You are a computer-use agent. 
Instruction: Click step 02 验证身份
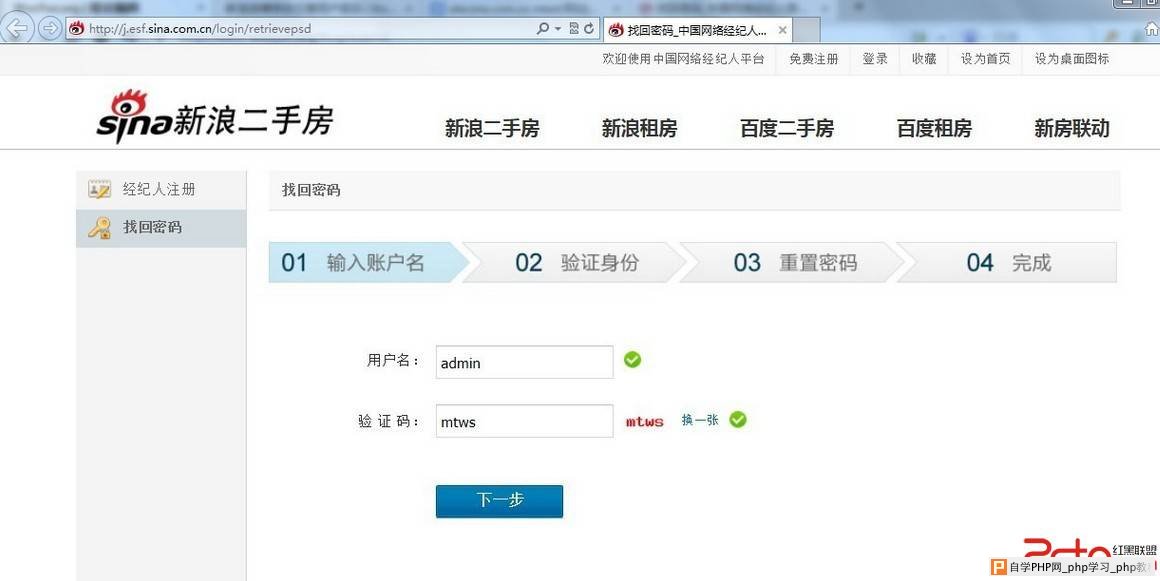(577, 263)
